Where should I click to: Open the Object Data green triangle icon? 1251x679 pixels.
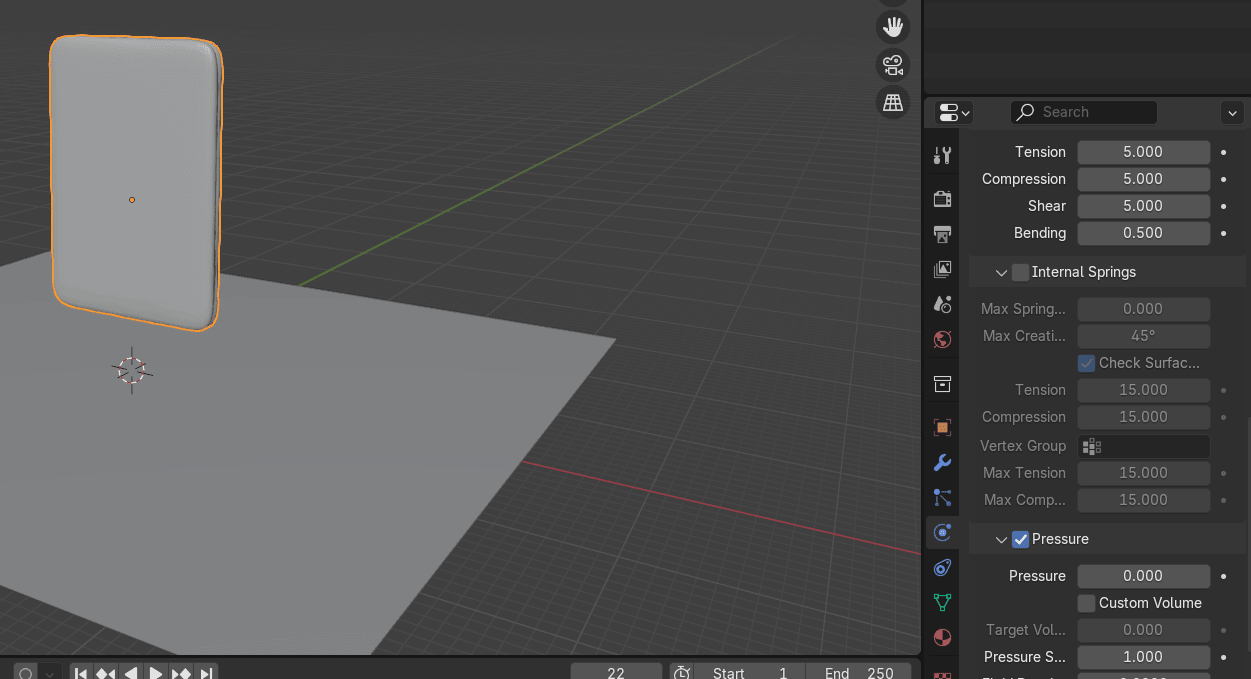point(942,602)
